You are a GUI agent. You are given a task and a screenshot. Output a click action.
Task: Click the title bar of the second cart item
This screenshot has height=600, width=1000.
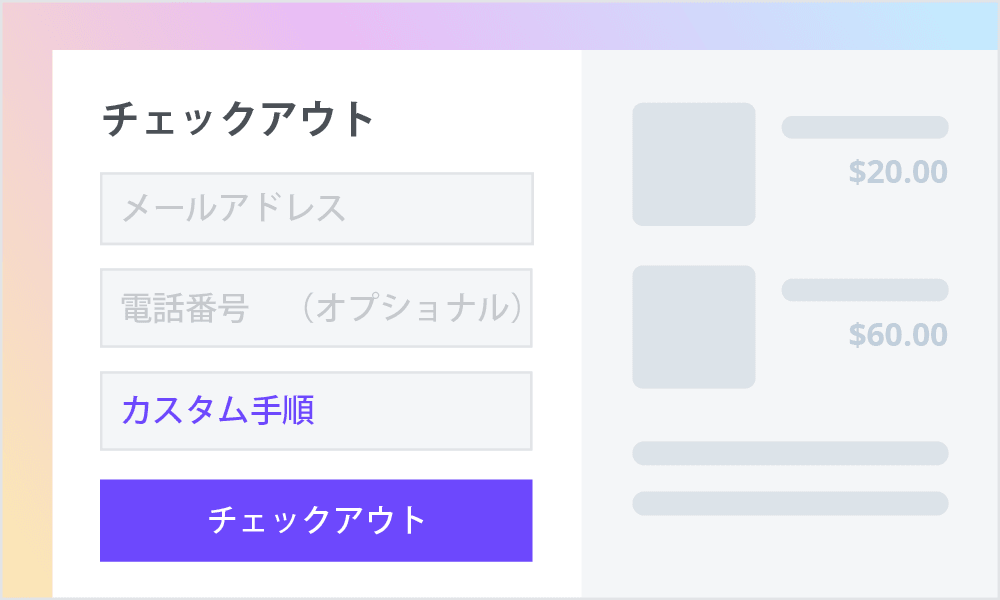click(x=865, y=290)
